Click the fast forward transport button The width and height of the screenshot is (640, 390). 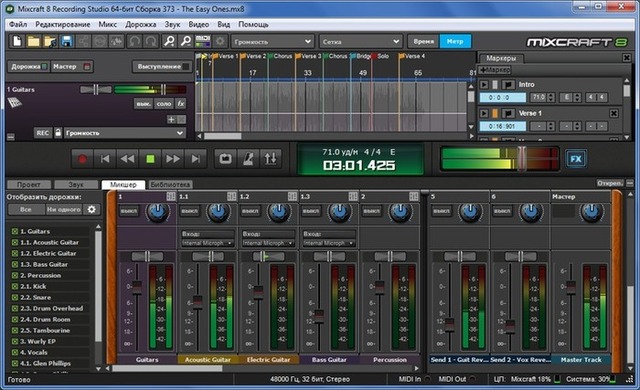173,159
